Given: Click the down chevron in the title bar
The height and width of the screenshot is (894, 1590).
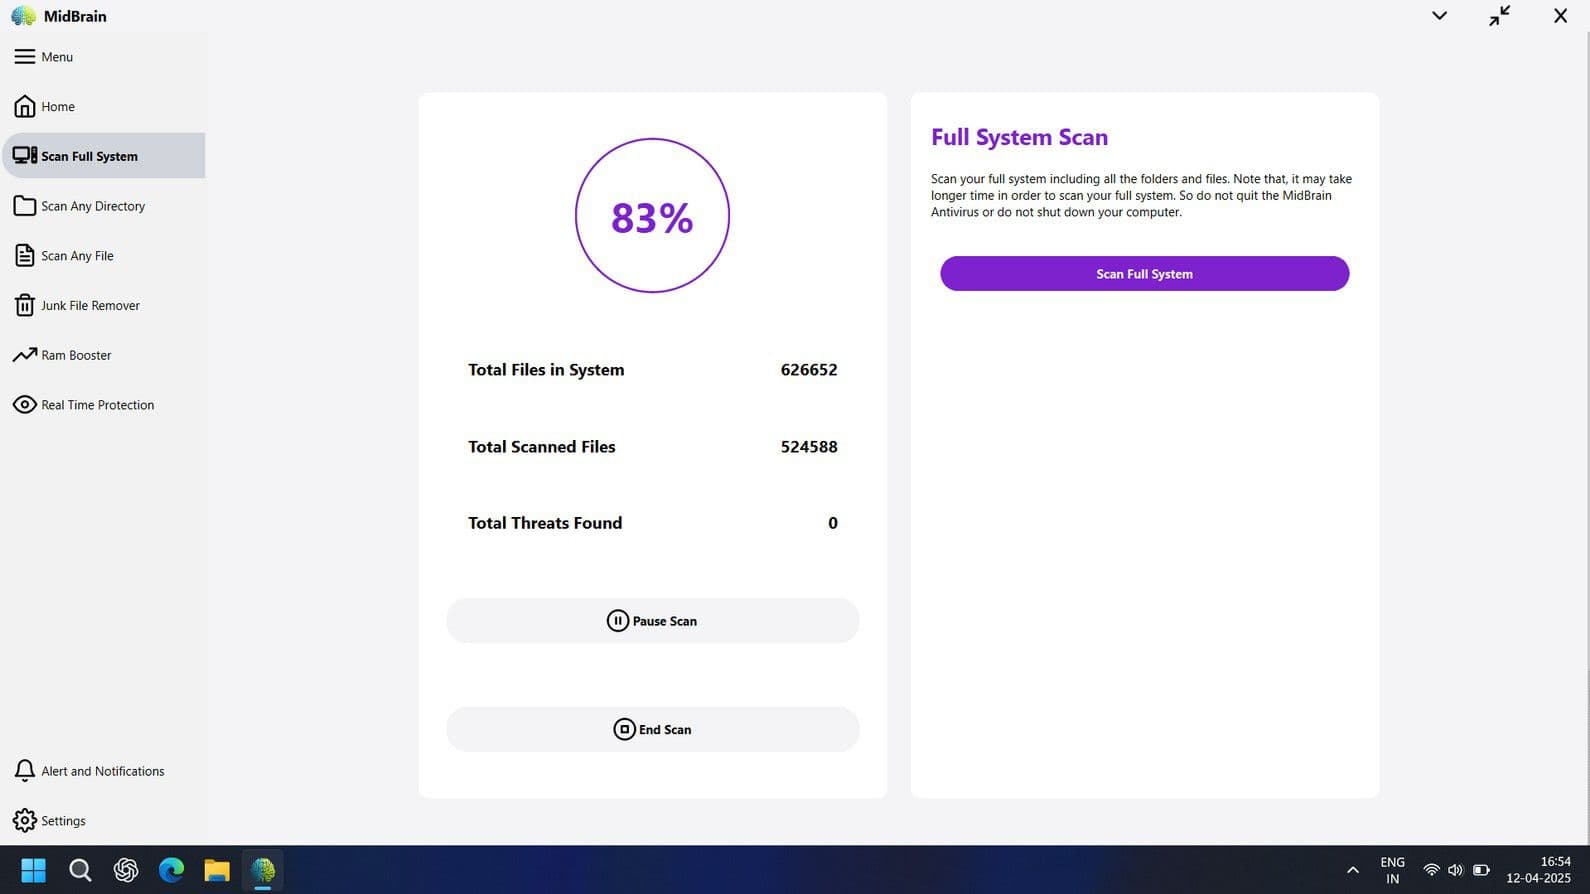Looking at the screenshot, I should (1439, 16).
